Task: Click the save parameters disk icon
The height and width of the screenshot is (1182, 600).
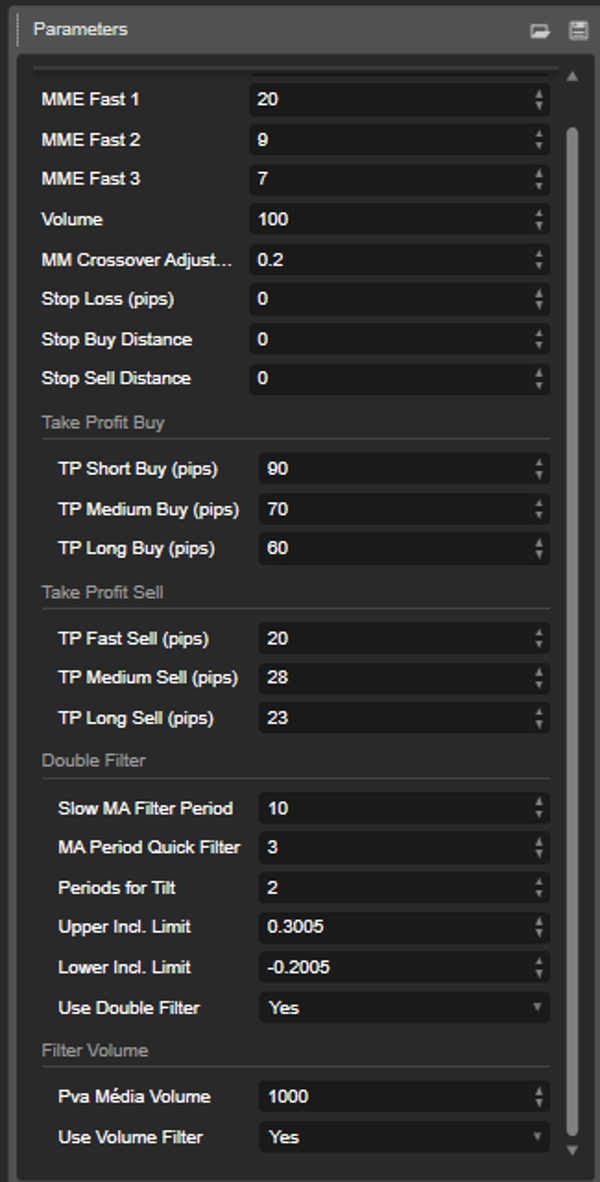Action: click(578, 31)
